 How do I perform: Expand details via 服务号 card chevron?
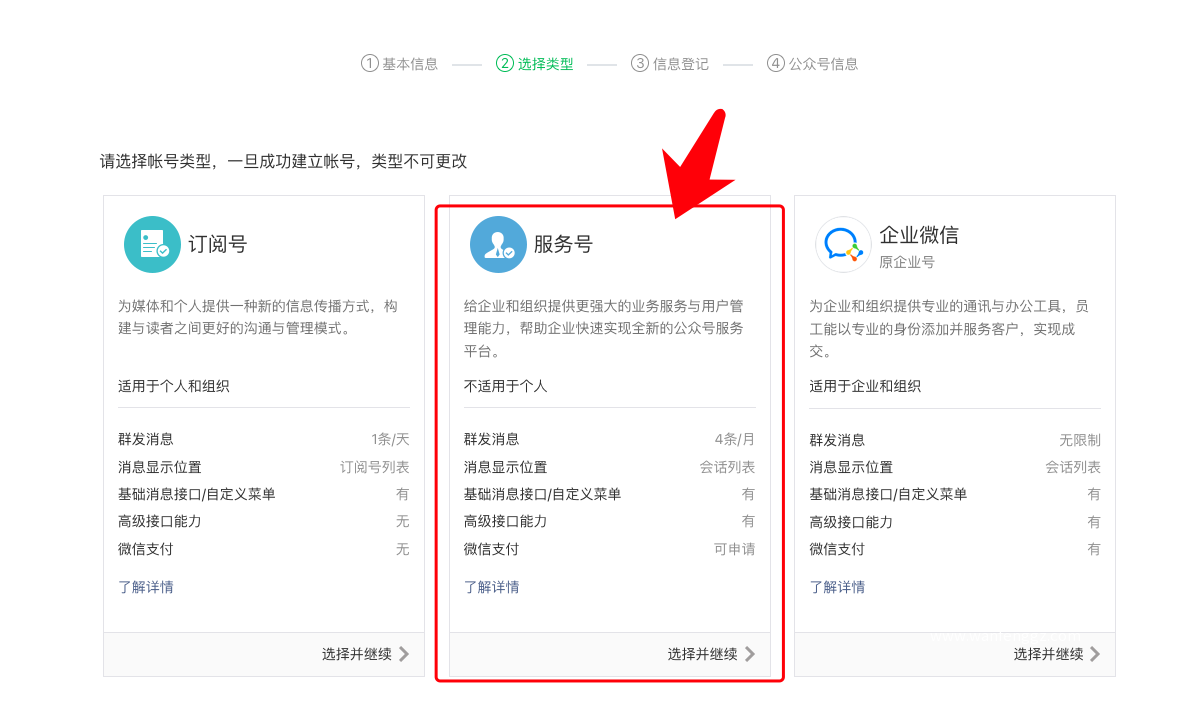pyautogui.click(x=750, y=654)
